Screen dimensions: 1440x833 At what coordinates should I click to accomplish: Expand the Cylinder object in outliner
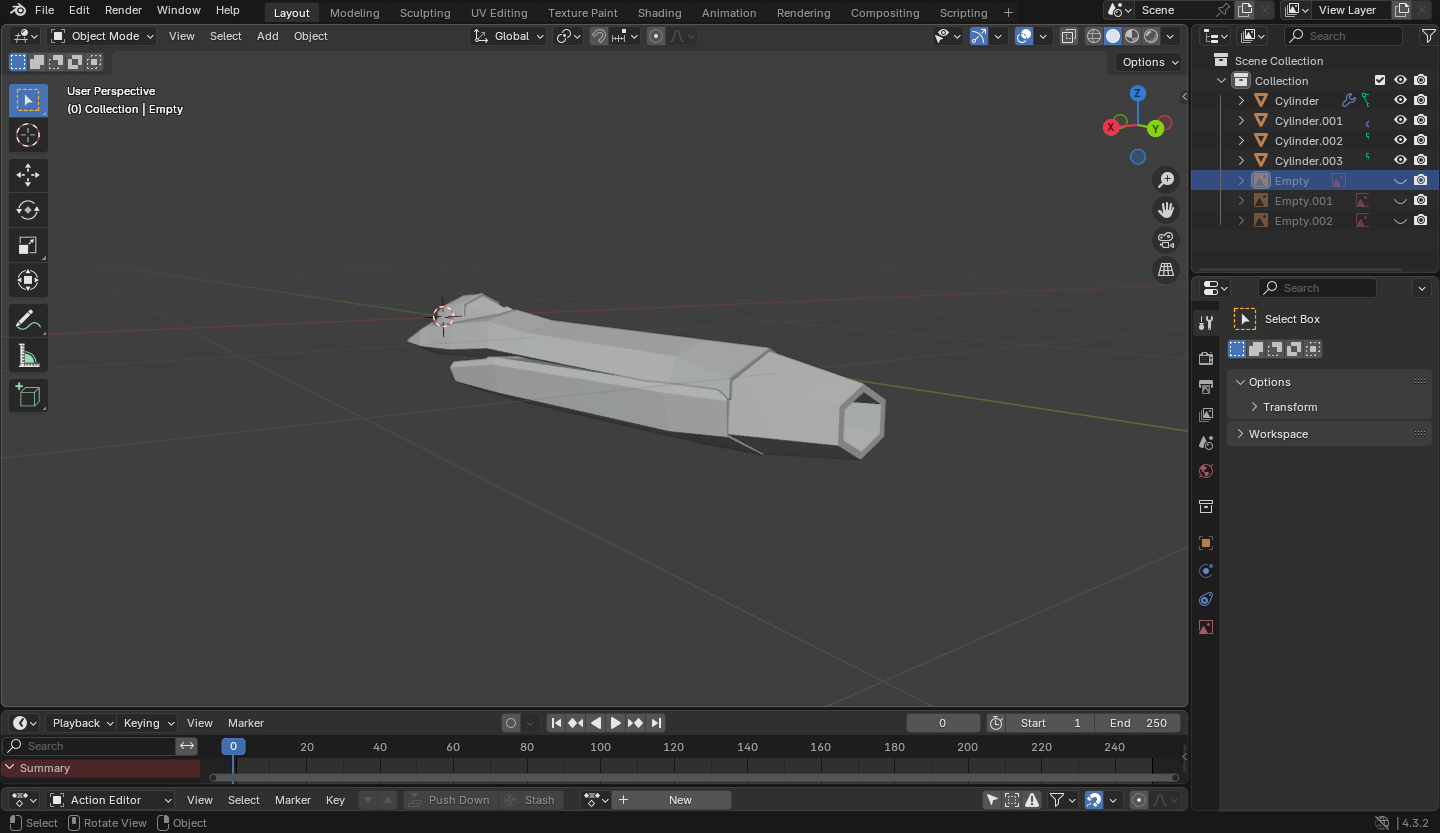click(x=1241, y=100)
